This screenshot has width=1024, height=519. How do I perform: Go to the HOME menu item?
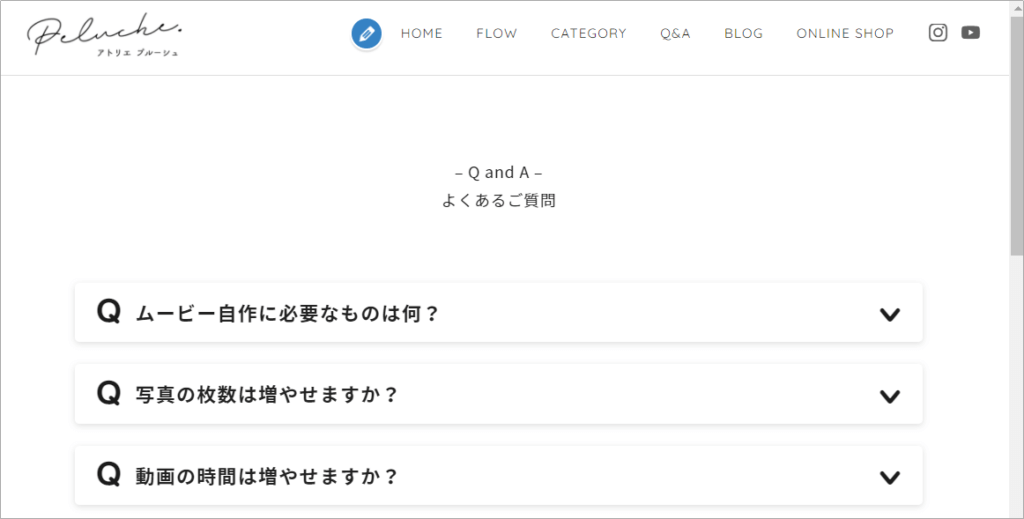pyautogui.click(x=421, y=33)
